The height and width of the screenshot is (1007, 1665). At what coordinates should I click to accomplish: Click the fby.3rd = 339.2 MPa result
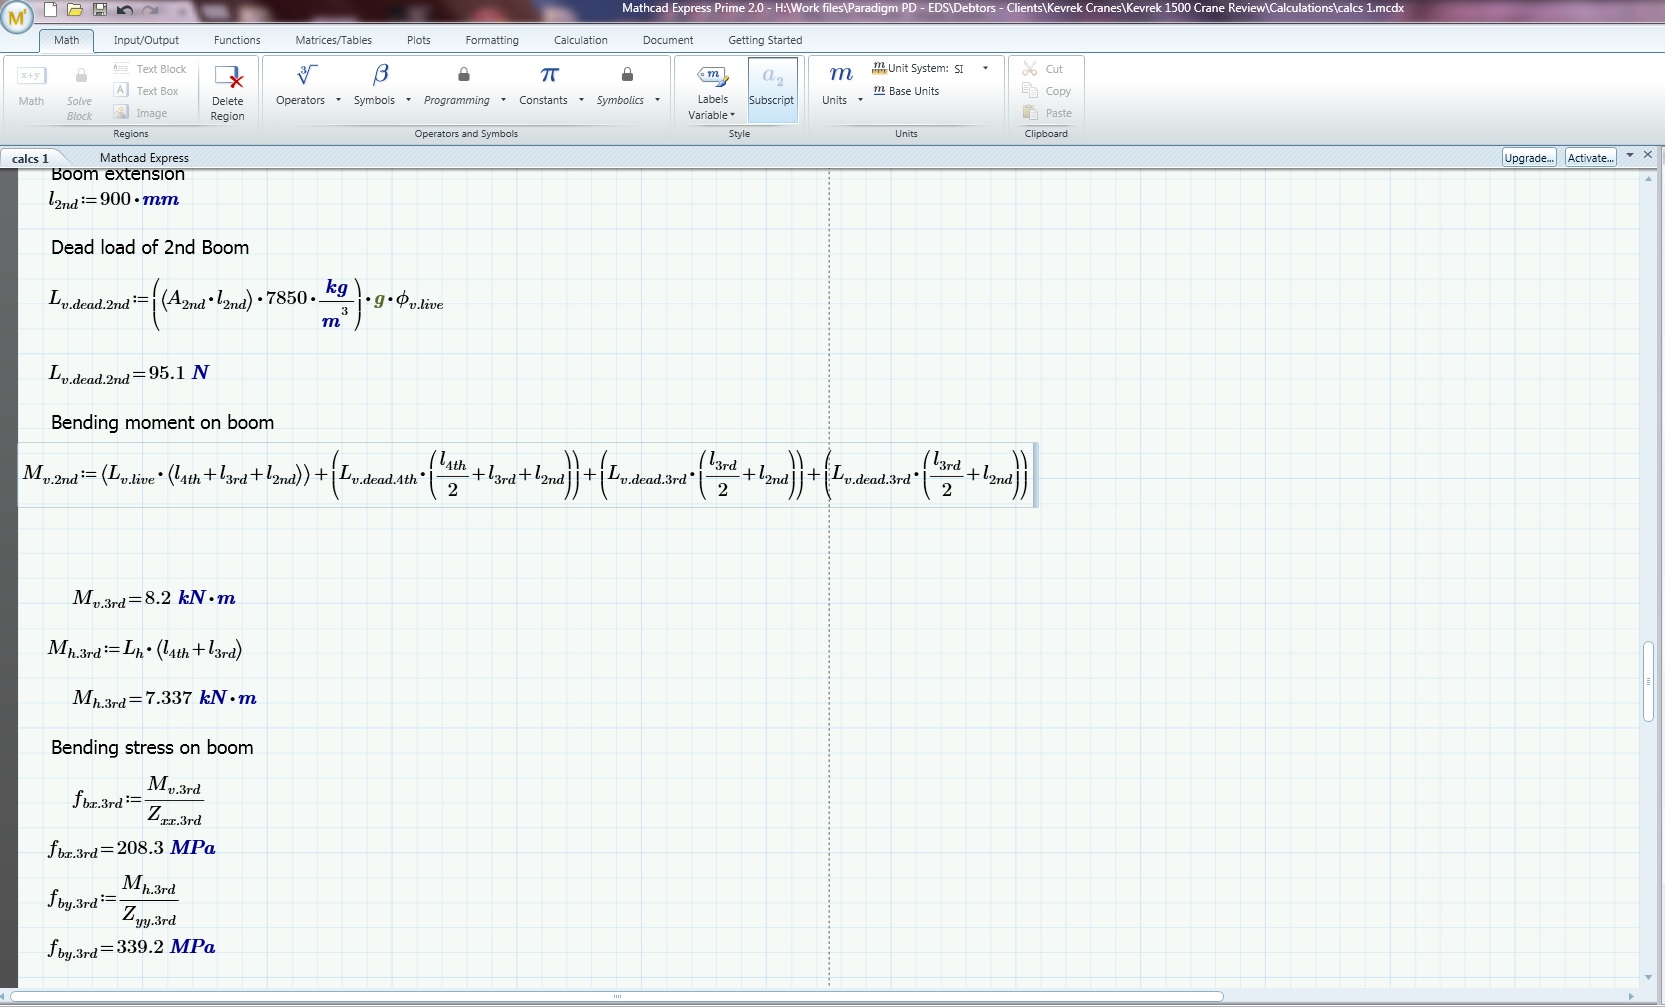tap(132, 948)
